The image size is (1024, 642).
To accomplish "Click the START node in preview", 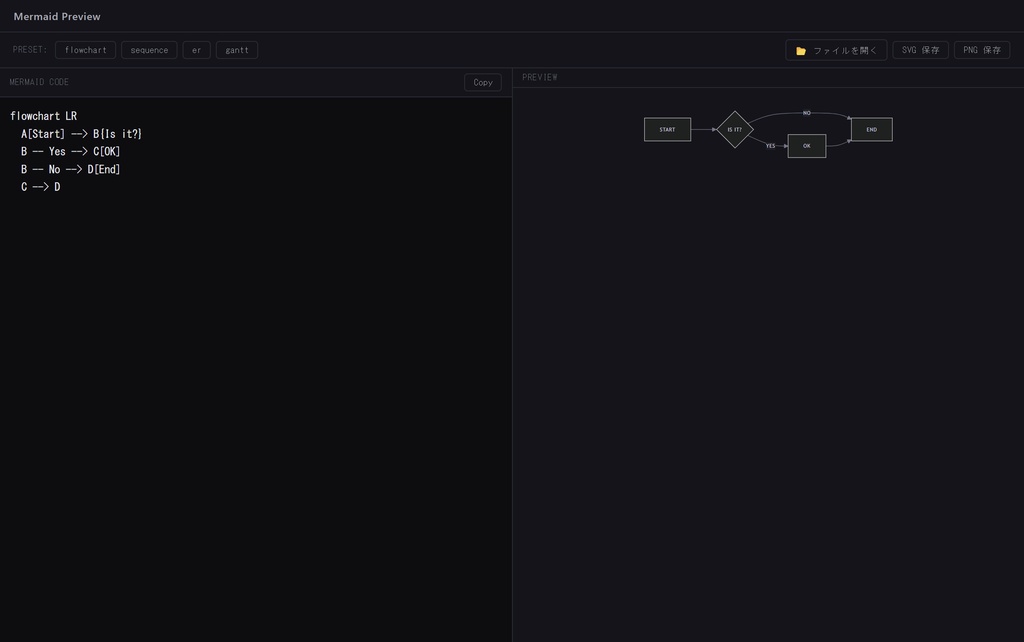I will pos(667,129).
